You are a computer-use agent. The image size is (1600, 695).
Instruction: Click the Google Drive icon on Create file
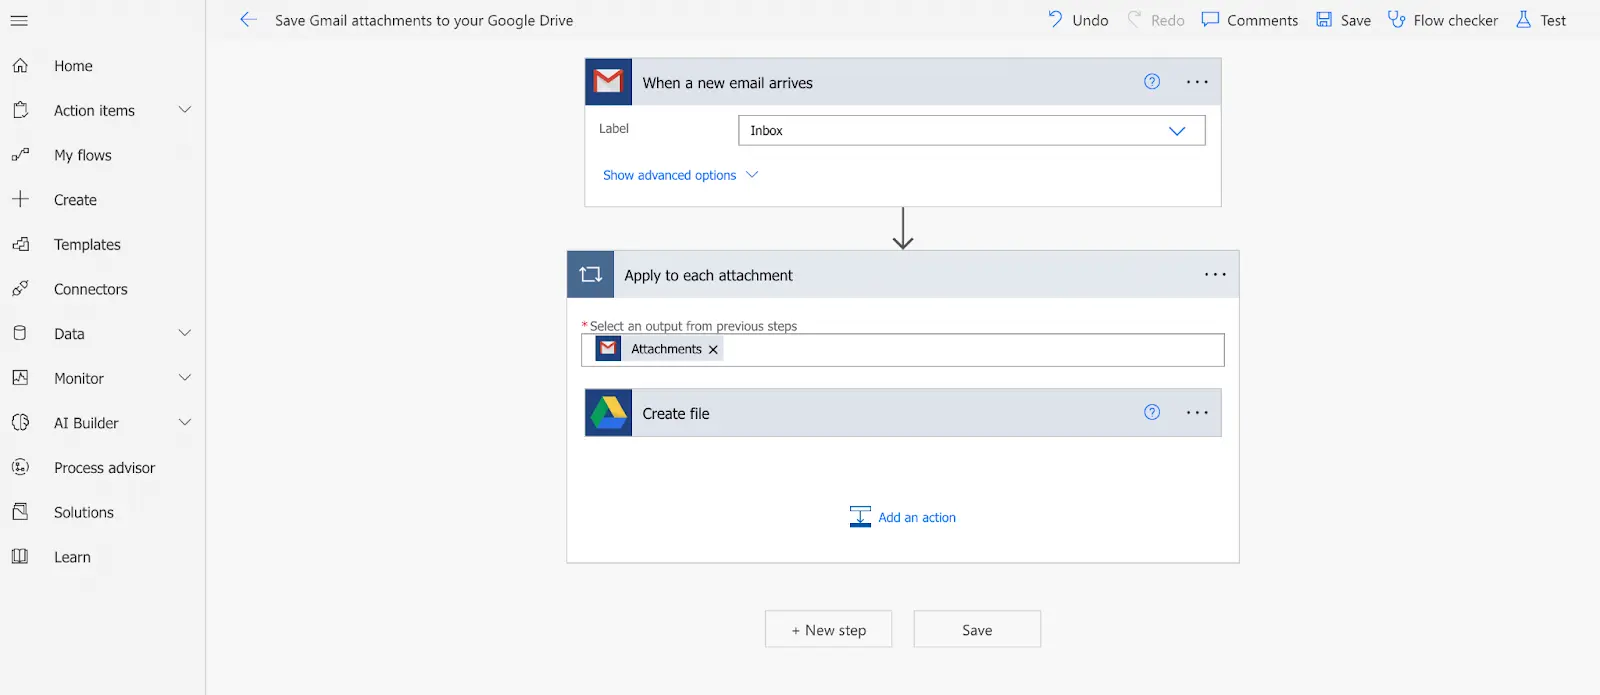(x=608, y=413)
